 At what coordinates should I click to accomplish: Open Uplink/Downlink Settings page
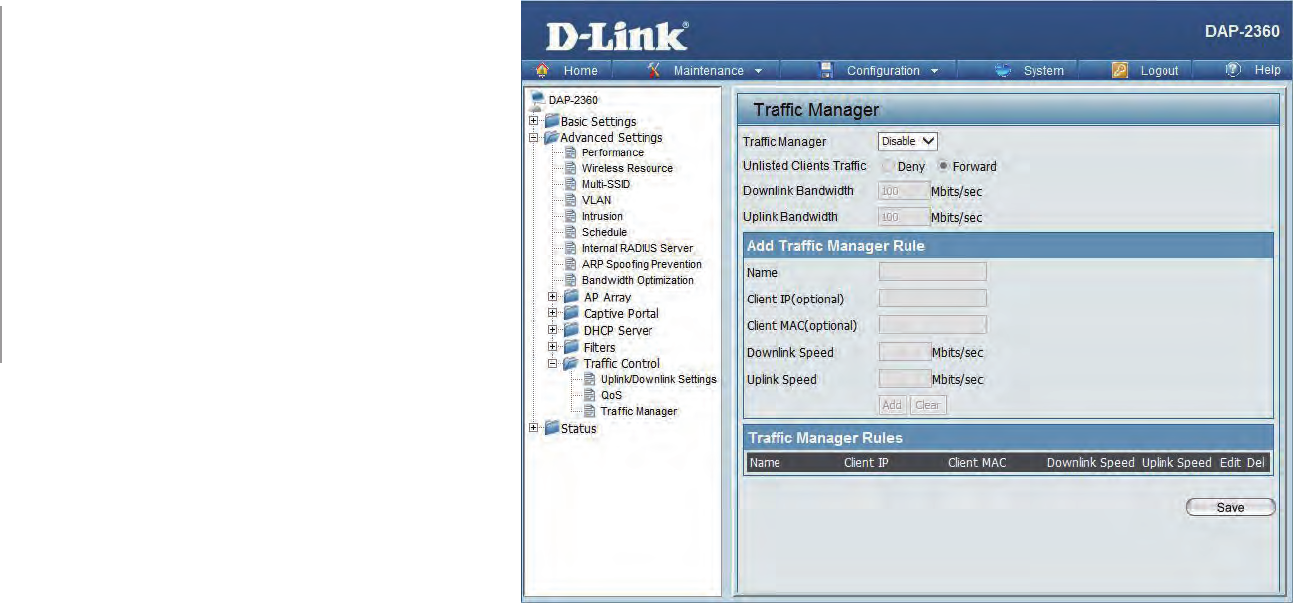coord(658,379)
